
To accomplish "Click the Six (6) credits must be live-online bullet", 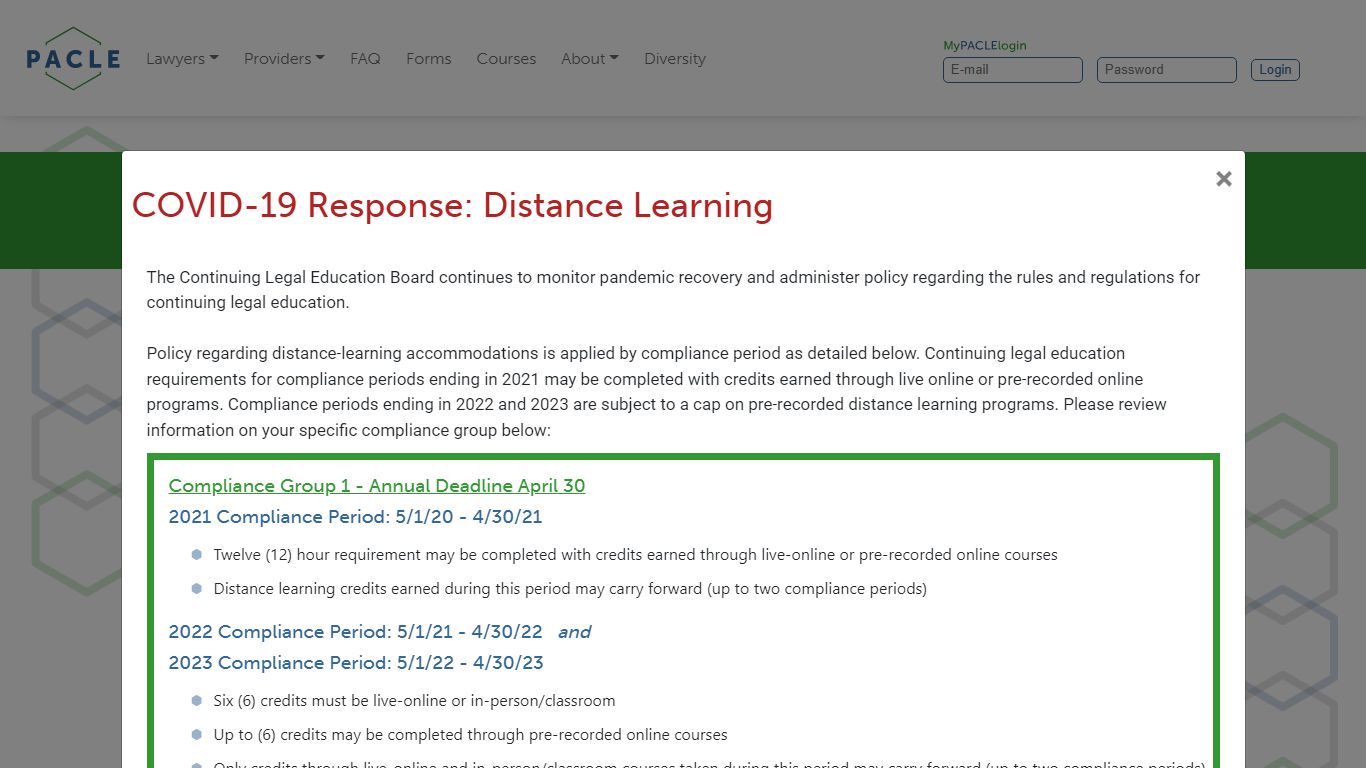I will tap(415, 701).
